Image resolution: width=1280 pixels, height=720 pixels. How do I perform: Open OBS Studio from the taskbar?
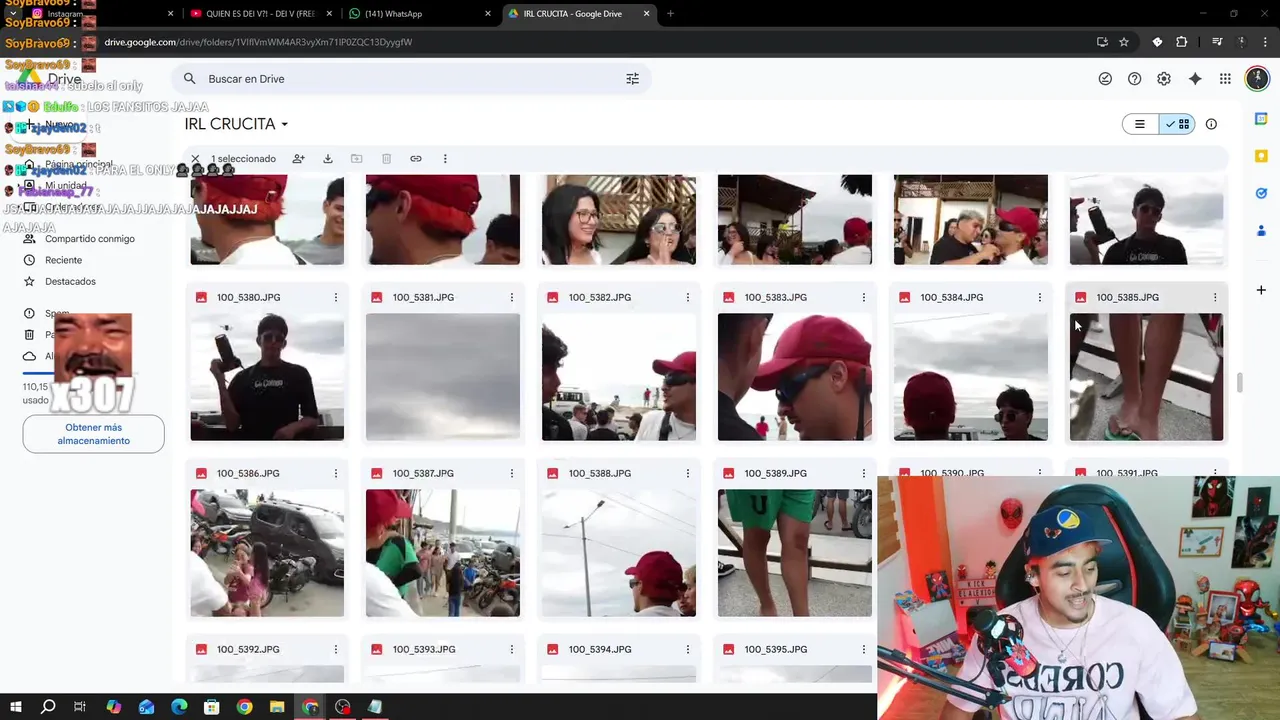coord(343,707)
